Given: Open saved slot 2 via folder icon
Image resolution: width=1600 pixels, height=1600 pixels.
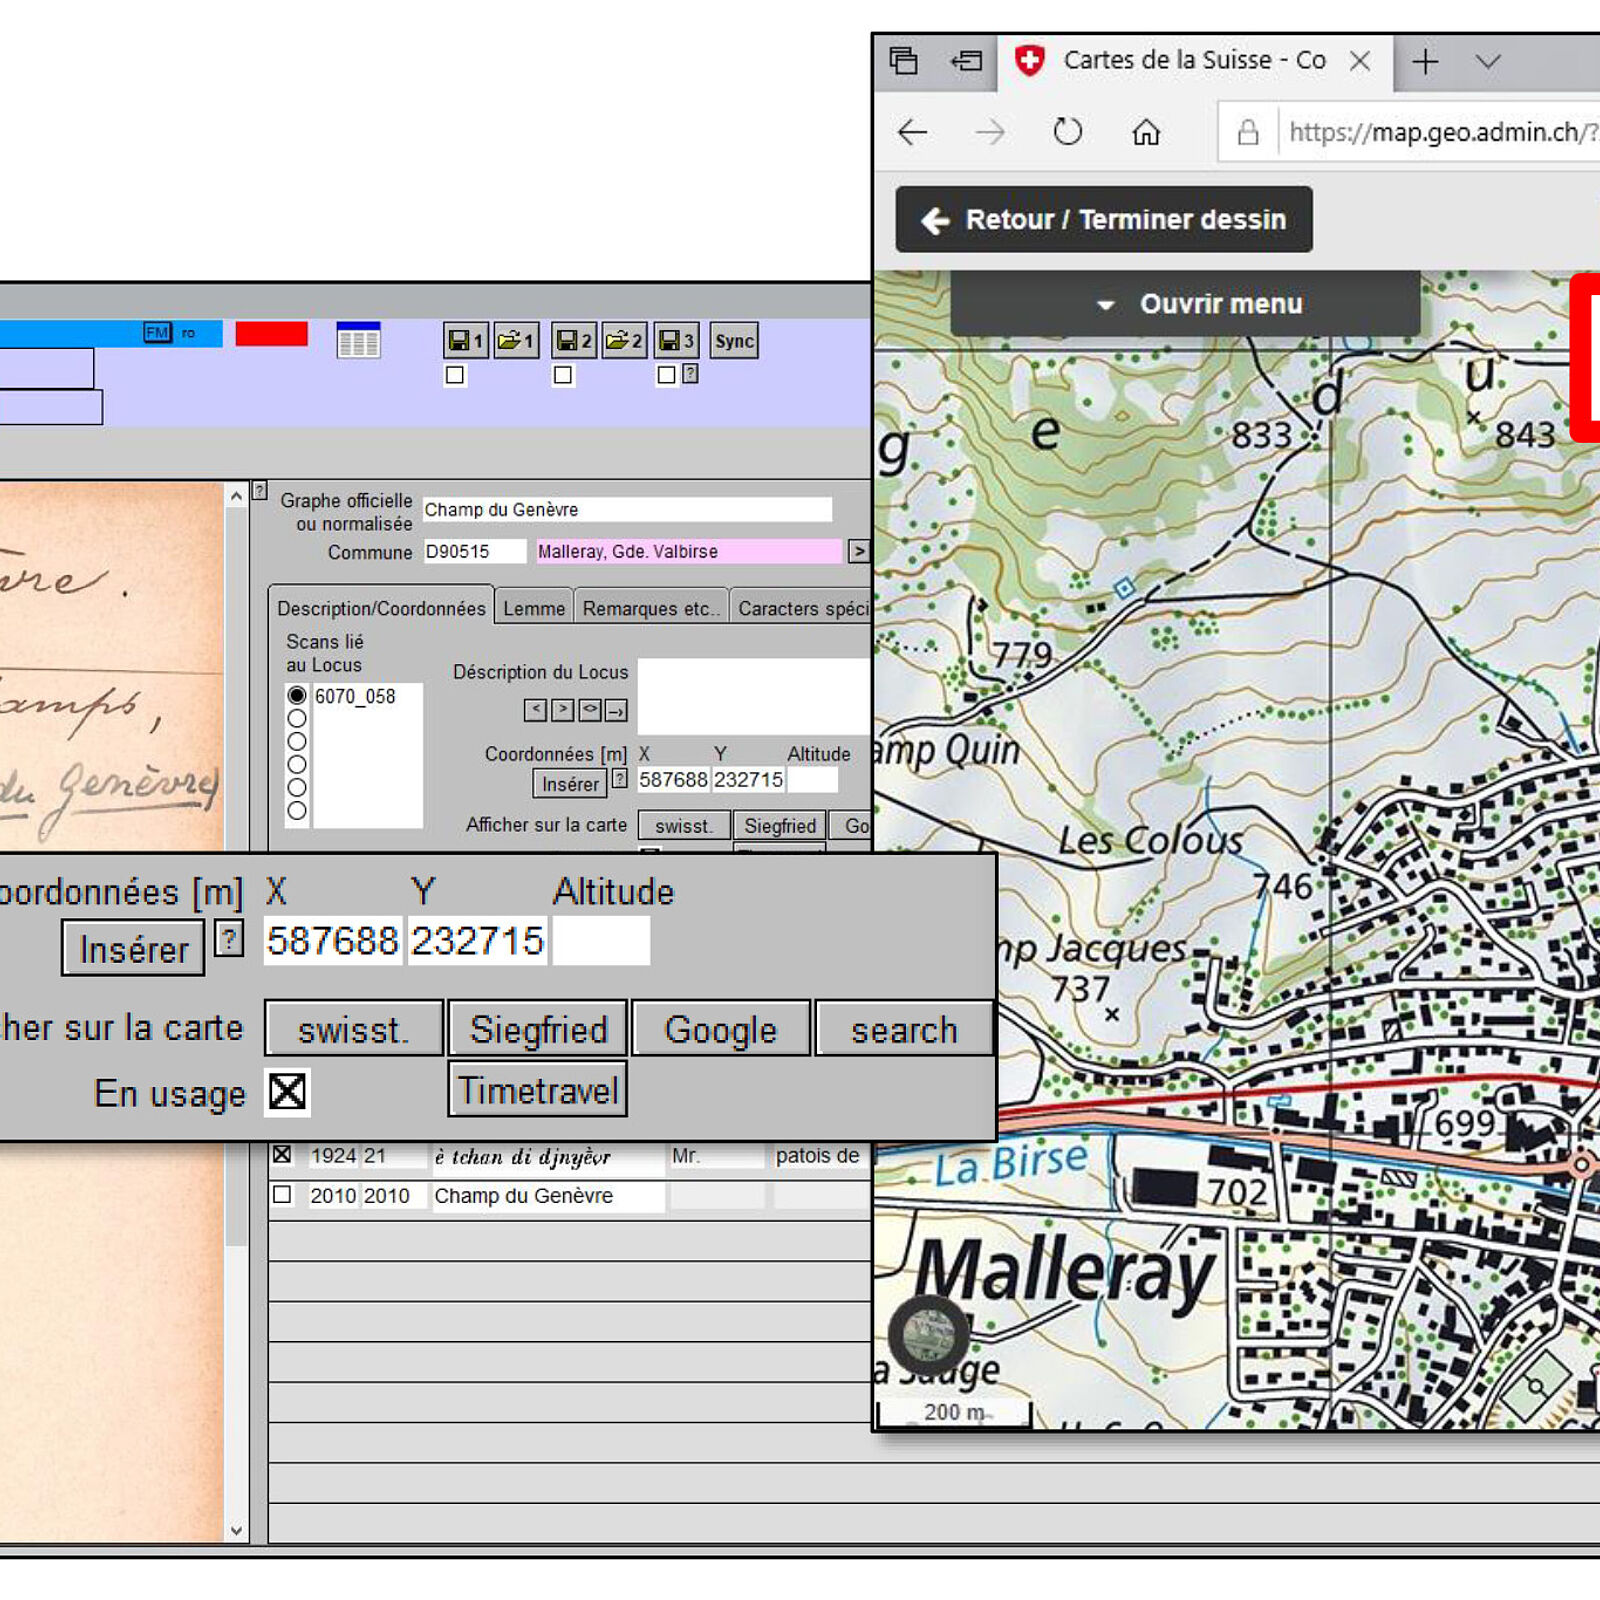Looking at the screenshot, I should pos(624,341).
